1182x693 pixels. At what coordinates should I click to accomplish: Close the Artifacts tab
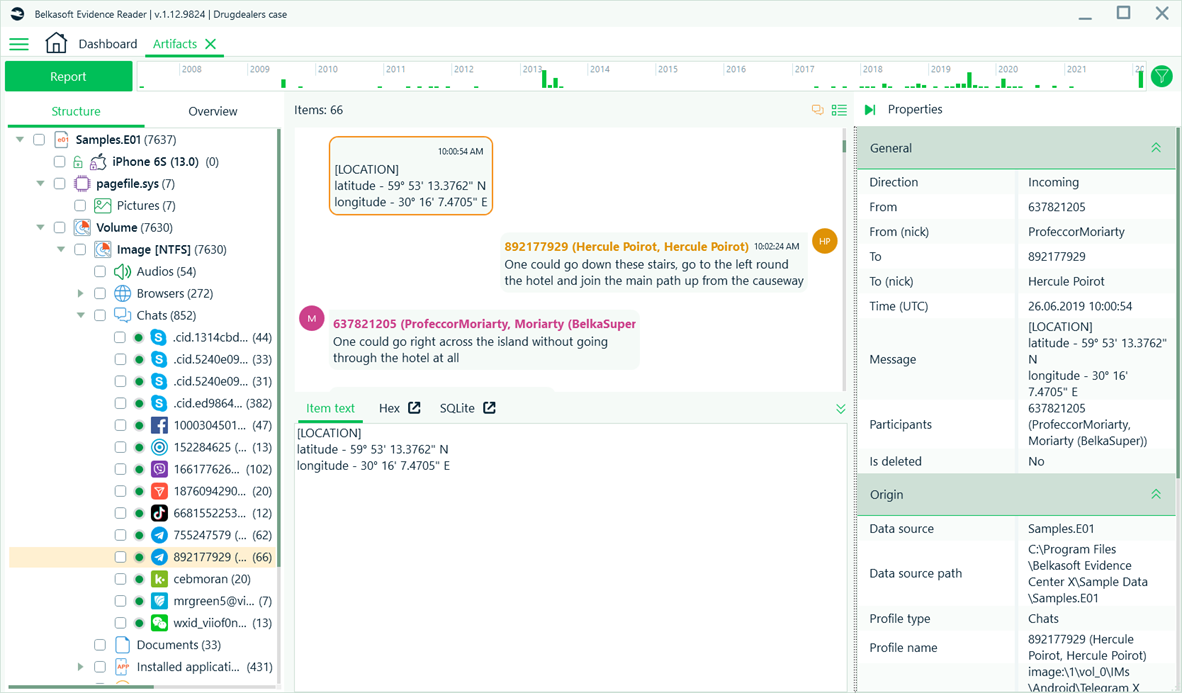211,44
